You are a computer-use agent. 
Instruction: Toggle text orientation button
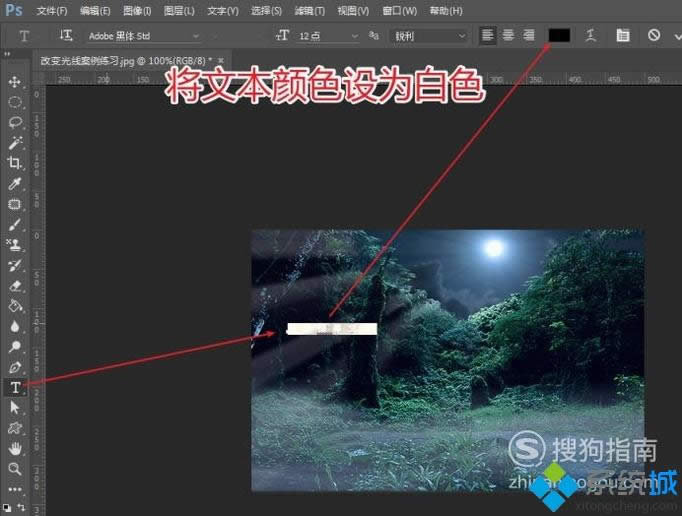pos(66,35)
